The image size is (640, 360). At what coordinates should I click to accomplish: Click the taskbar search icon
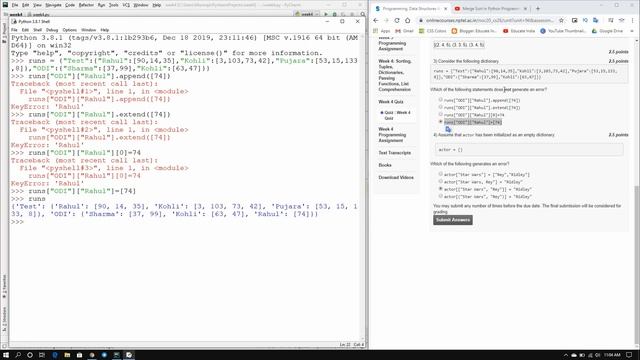coord(18,355)
